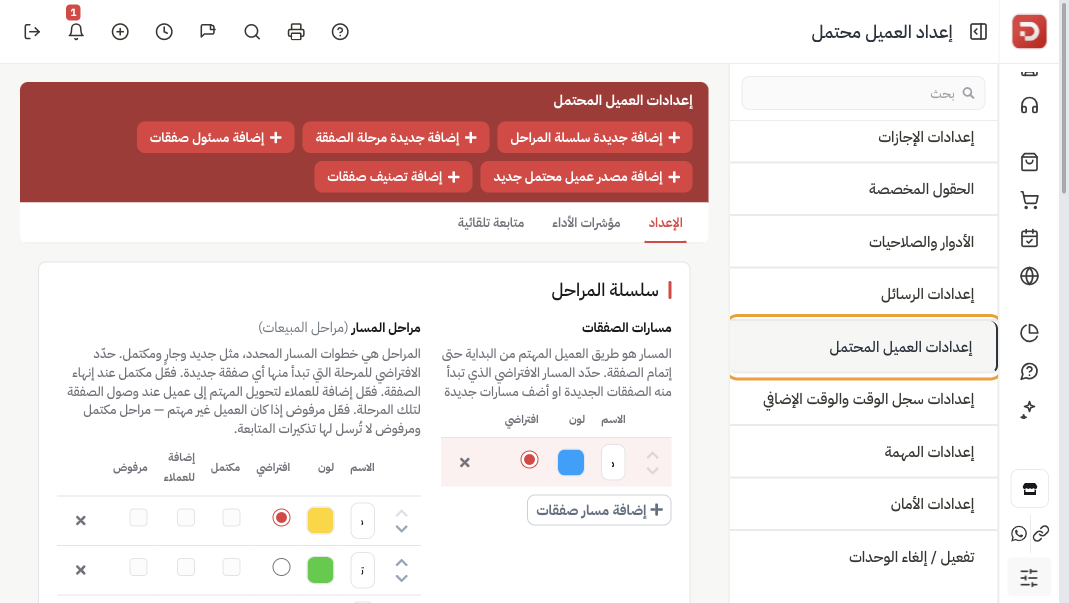The height and width of the screenshot is (603, 1069).
Task: Select إعدادات العميل المحتمل menu item
Action: point(863,347)
